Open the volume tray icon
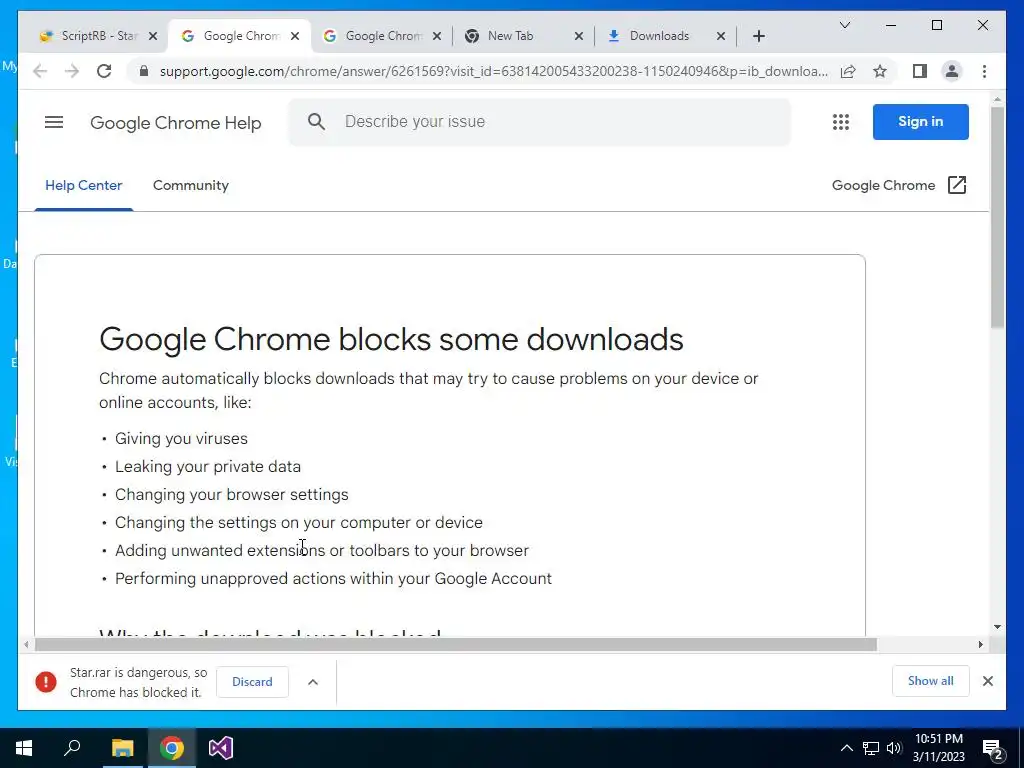1024x768 pixels. 894,748
